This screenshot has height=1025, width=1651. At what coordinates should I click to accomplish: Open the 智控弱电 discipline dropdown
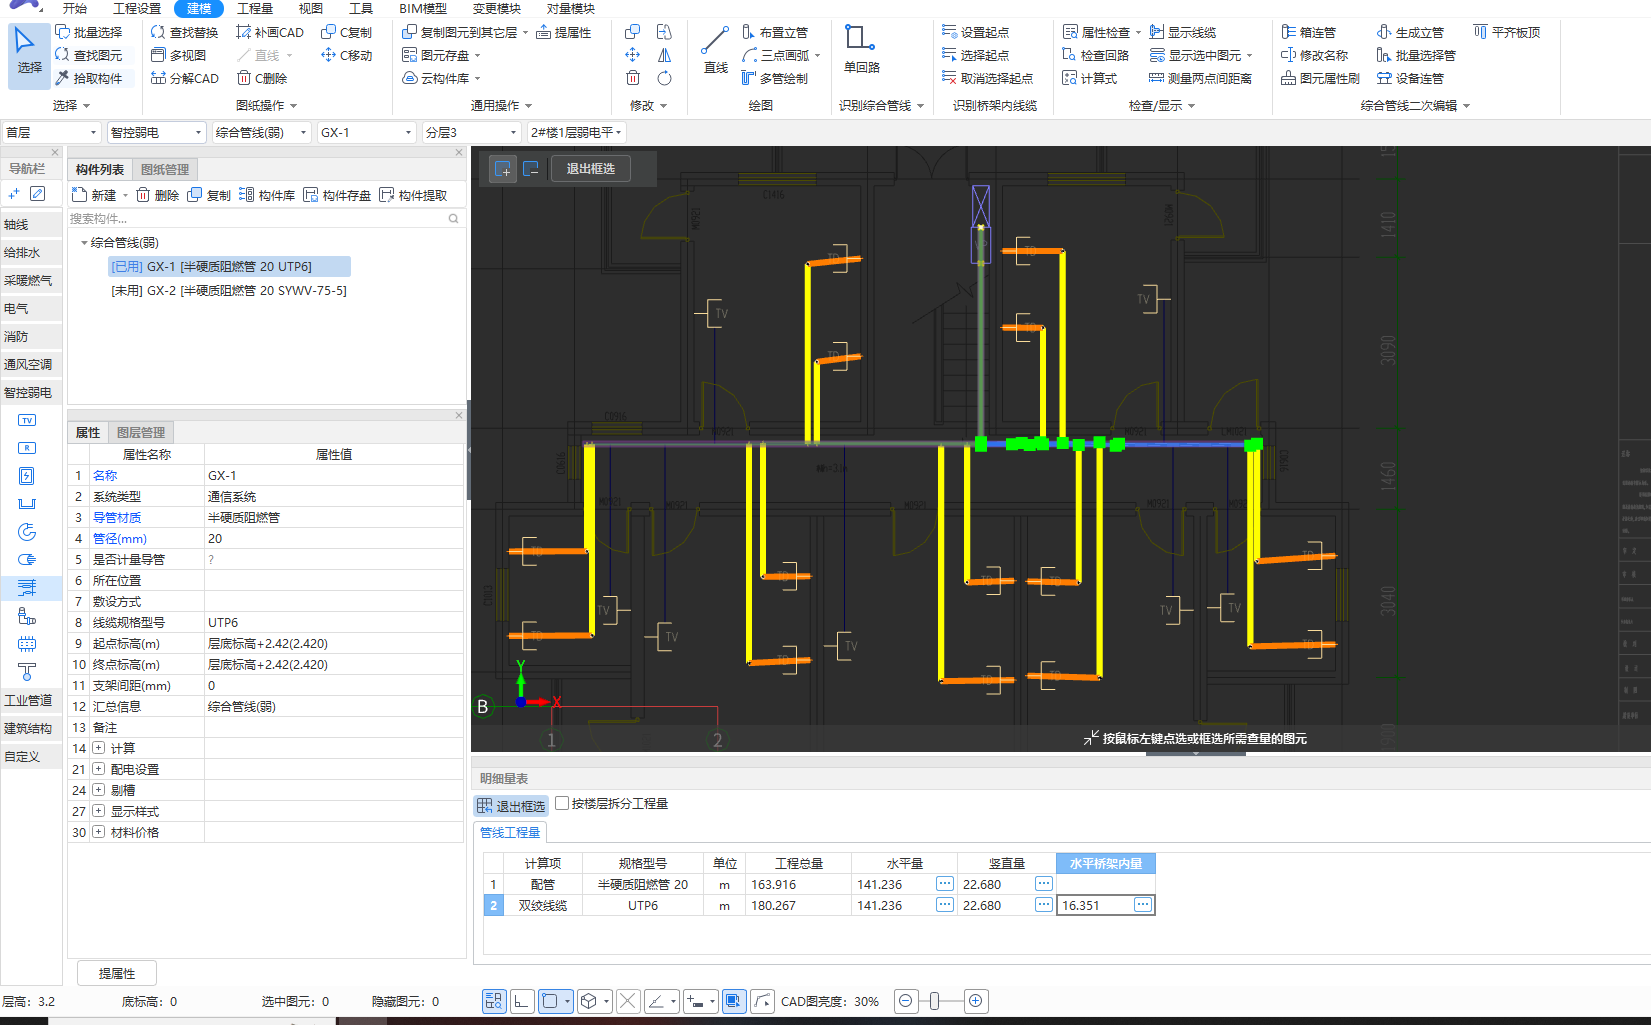coord(156,132)
